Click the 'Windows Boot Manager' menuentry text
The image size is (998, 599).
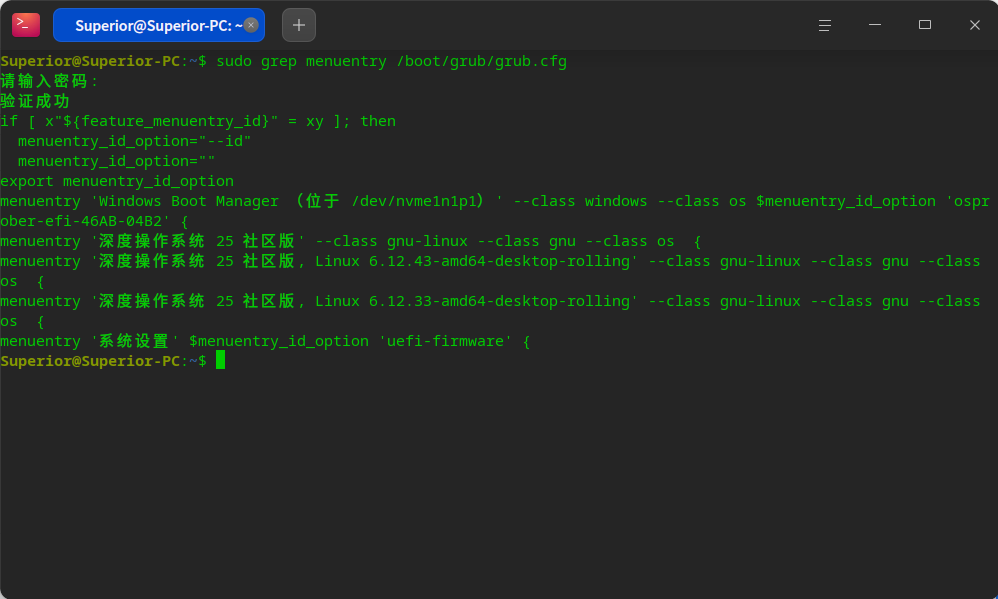pos(188,202)
